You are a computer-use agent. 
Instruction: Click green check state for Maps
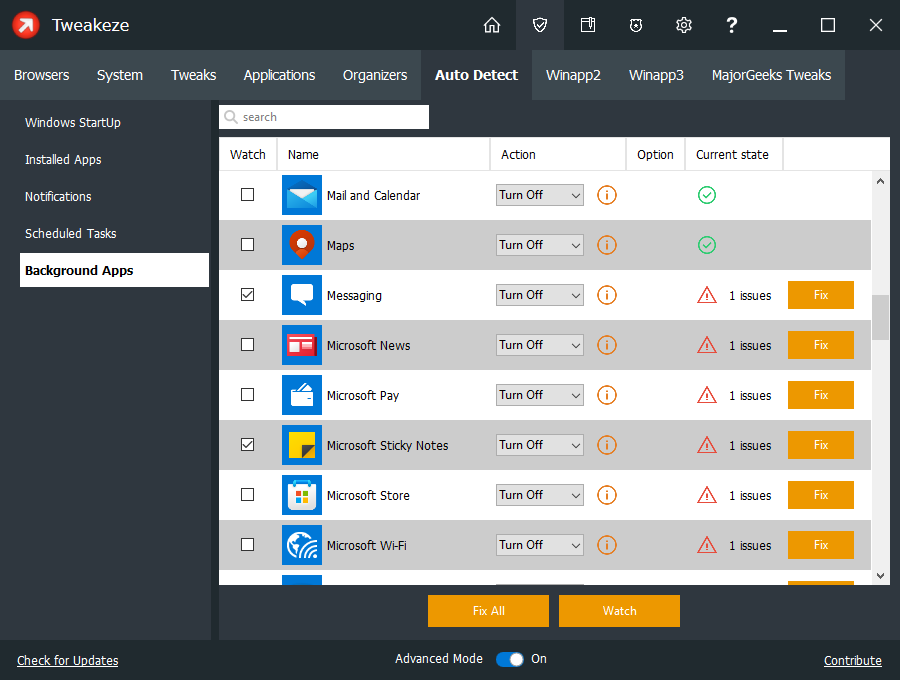(707, 245)
